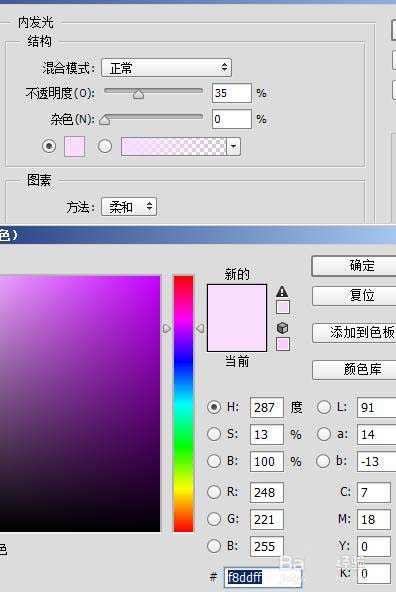Select the R red radio button
Image resolution: width=396 pixels, height=592 pixels.
[214, 492]
